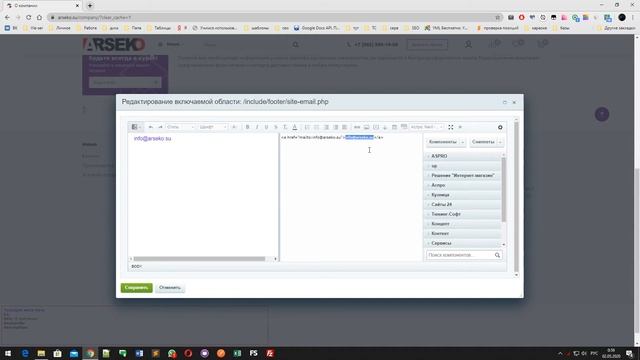Click the remove formatting icon
The image size is (640, 360).
pyautogui.click(x=285, y=127)
